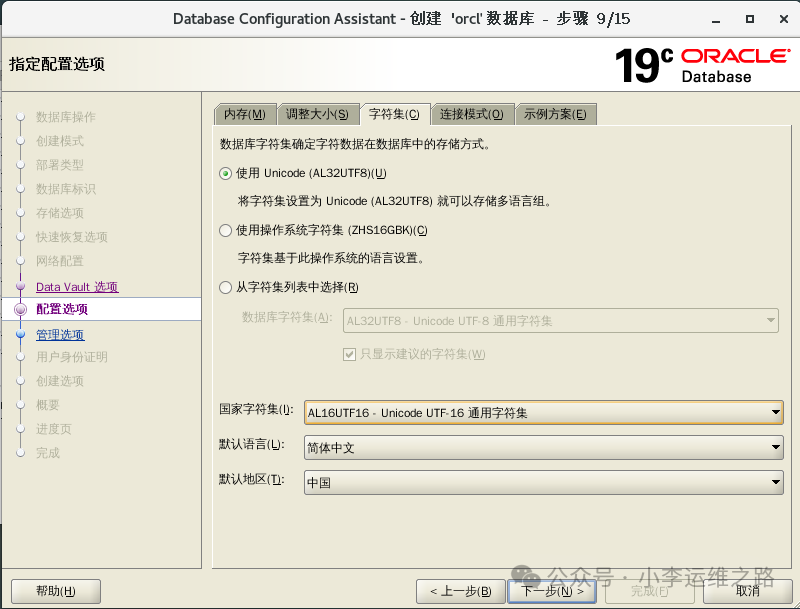Open the 数据库字符集 AL32UTF8 dropdown
The width and height of the screenshot is (800, 609).
561,321
